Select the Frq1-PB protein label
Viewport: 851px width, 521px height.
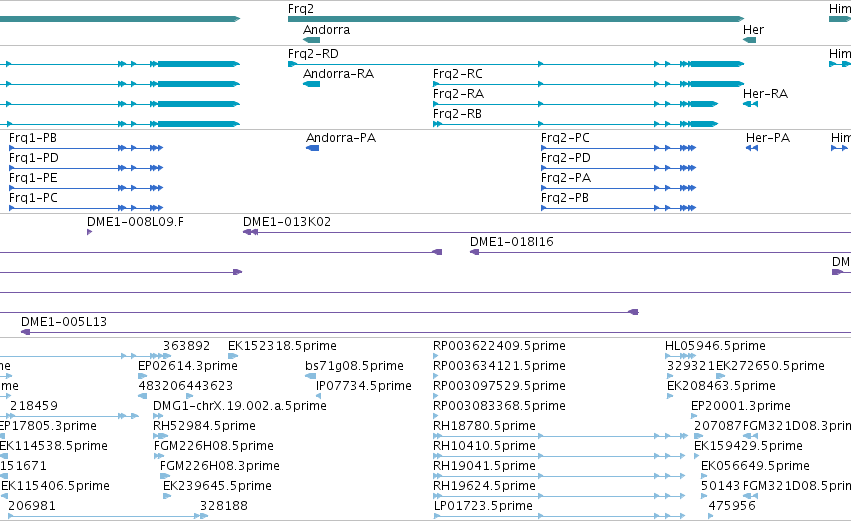[33, 138]
